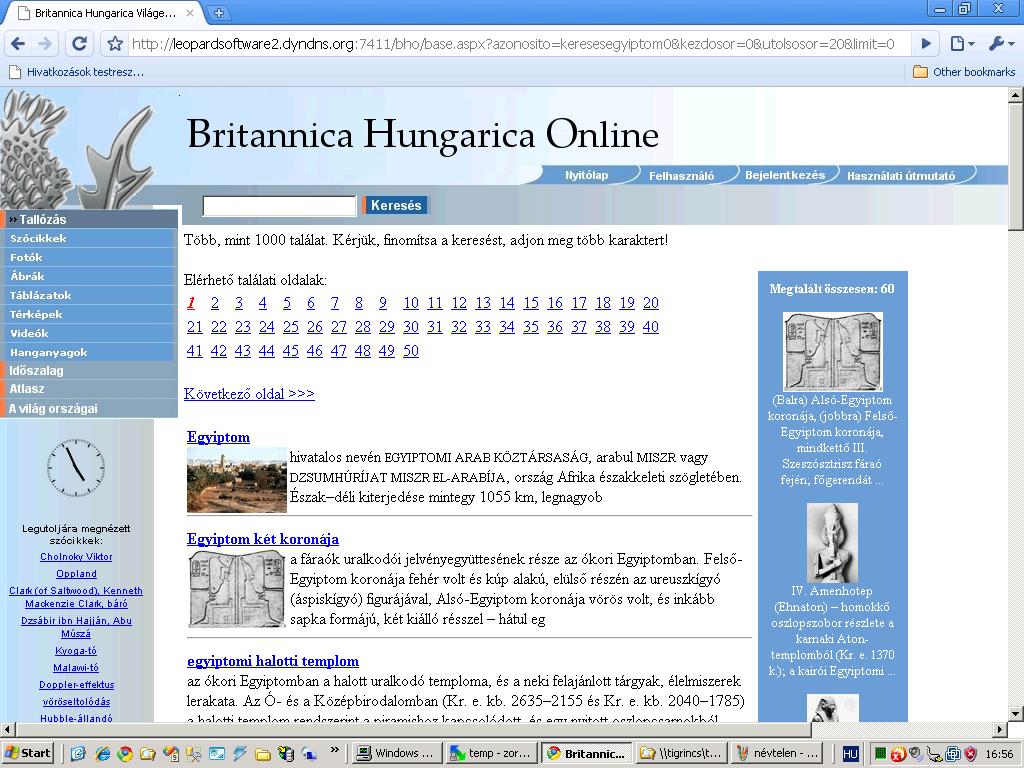1024x768 pixels.
Task: Focus the Britannica search text box
Action: pos(280,206)
